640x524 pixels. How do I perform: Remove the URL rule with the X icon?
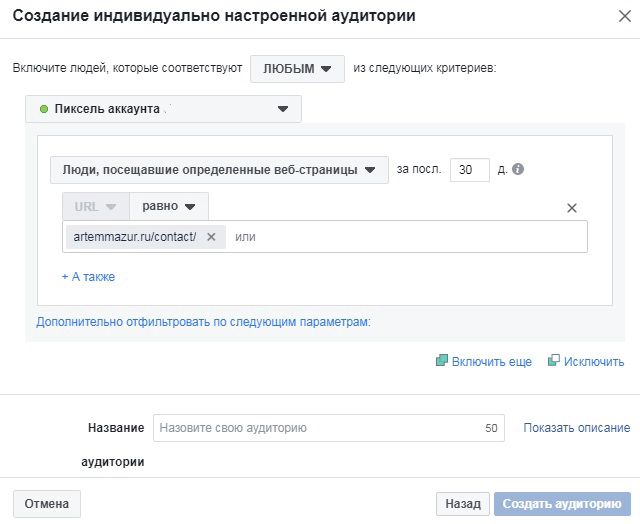pyautogui.click(x=572, y=208)
